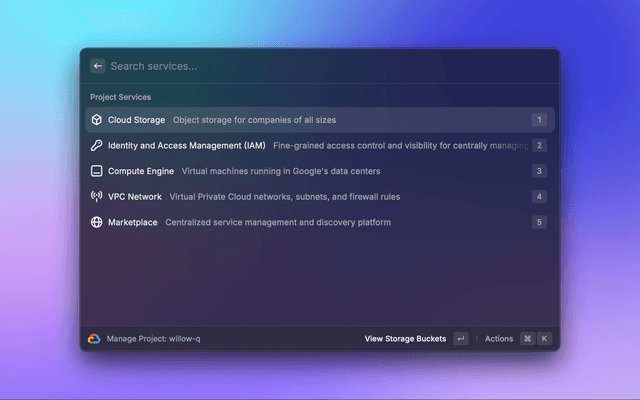Open the Marketplace service entry
This screenshot has height=400, width=640.
pyautogui.click(x=132, y=222)
